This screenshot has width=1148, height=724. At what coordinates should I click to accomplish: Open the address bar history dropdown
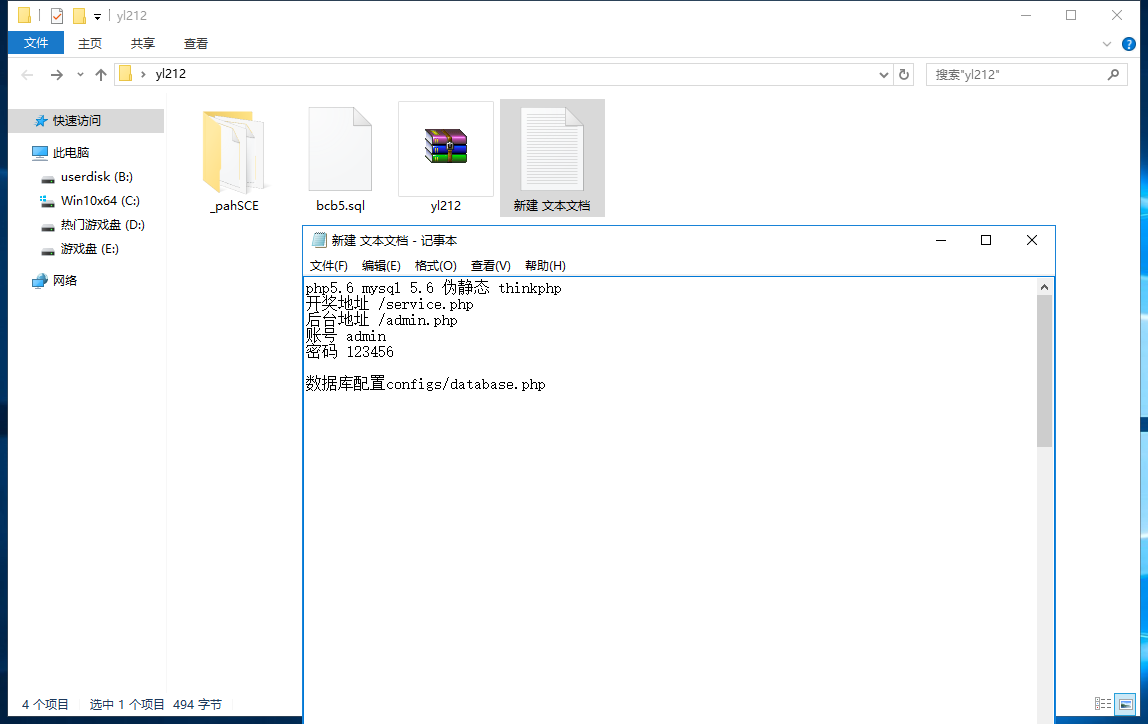(884, 75)
